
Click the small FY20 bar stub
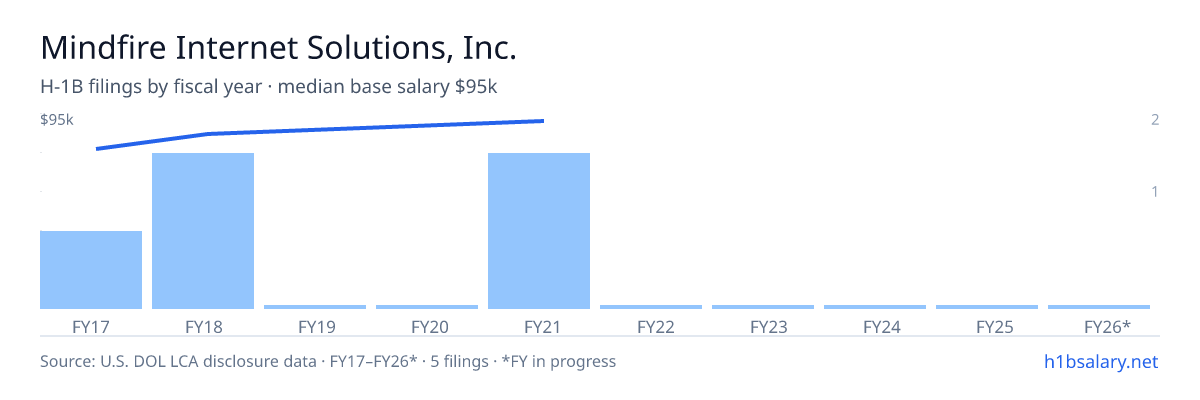tap(427, 307)
